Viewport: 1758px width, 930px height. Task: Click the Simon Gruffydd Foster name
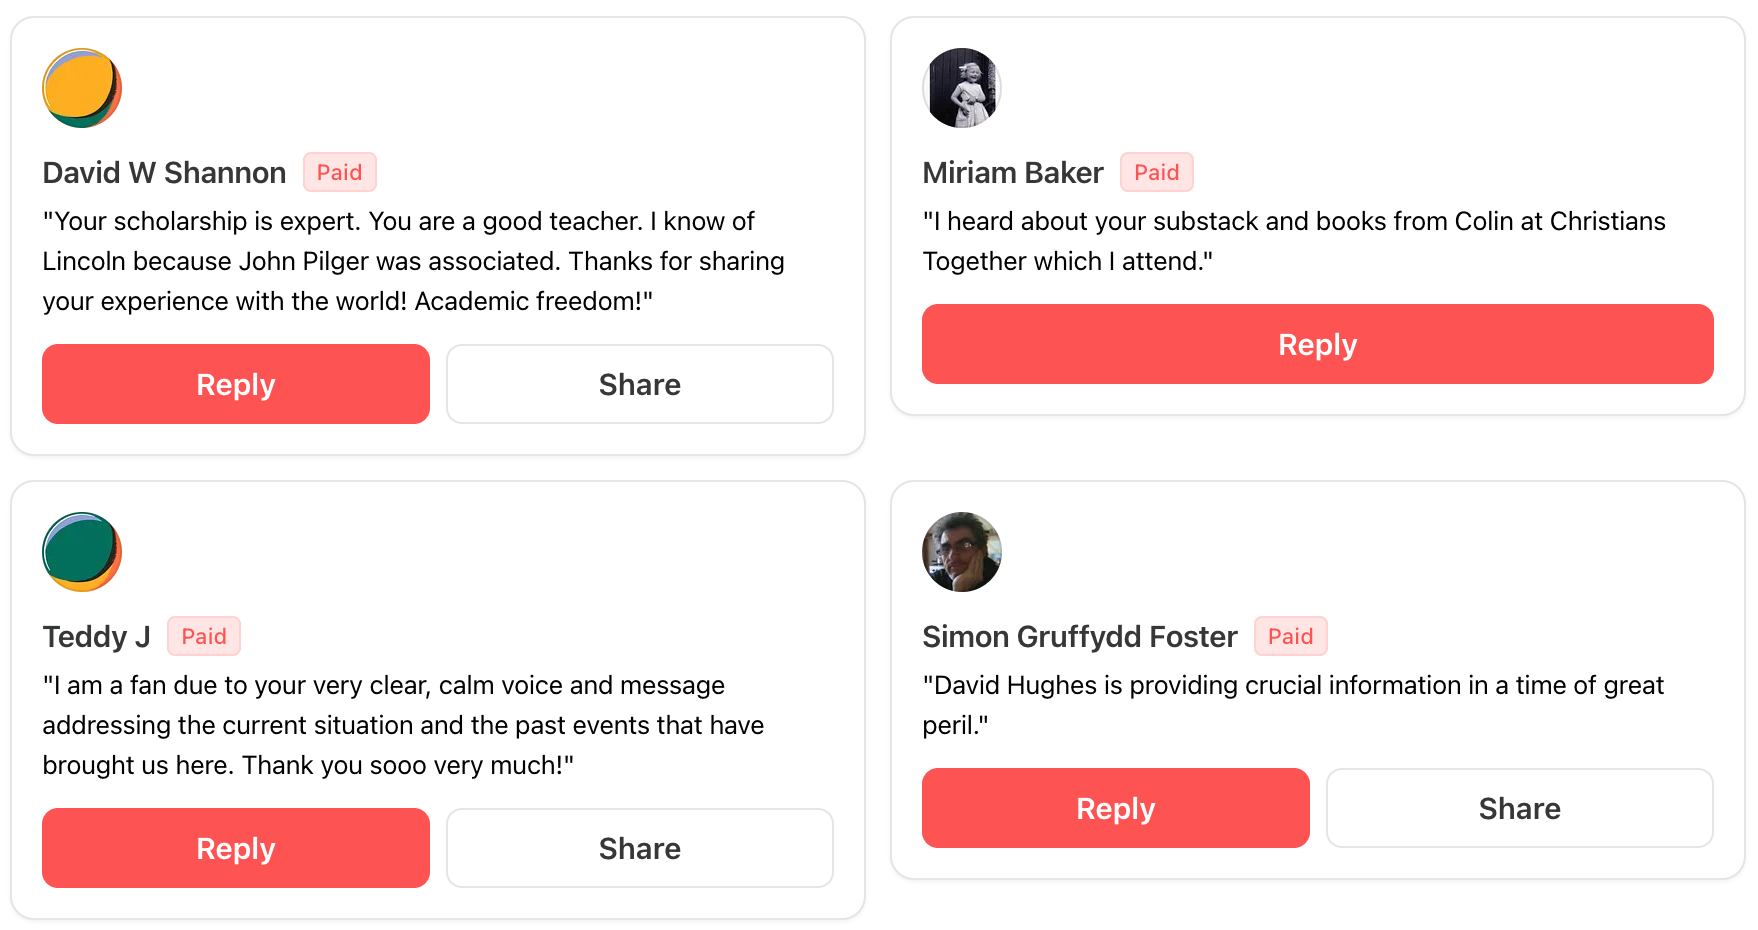[1079, 637]
